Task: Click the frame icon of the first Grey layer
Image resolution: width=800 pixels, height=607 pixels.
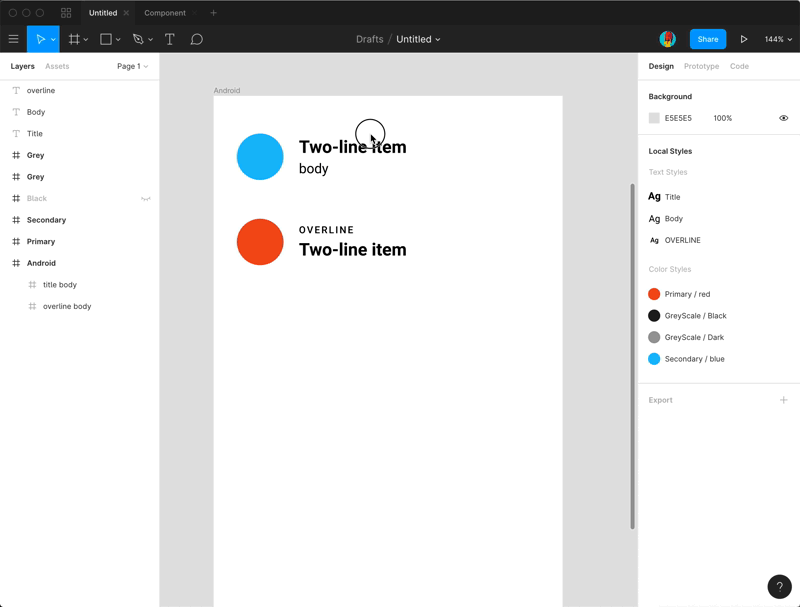Action: pos(16,155)
